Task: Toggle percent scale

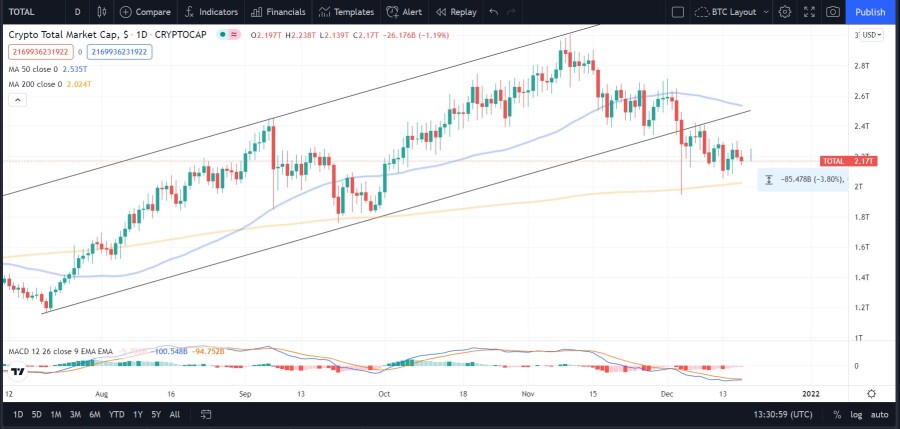Action: pyautogui.click(x=837, y=414)
